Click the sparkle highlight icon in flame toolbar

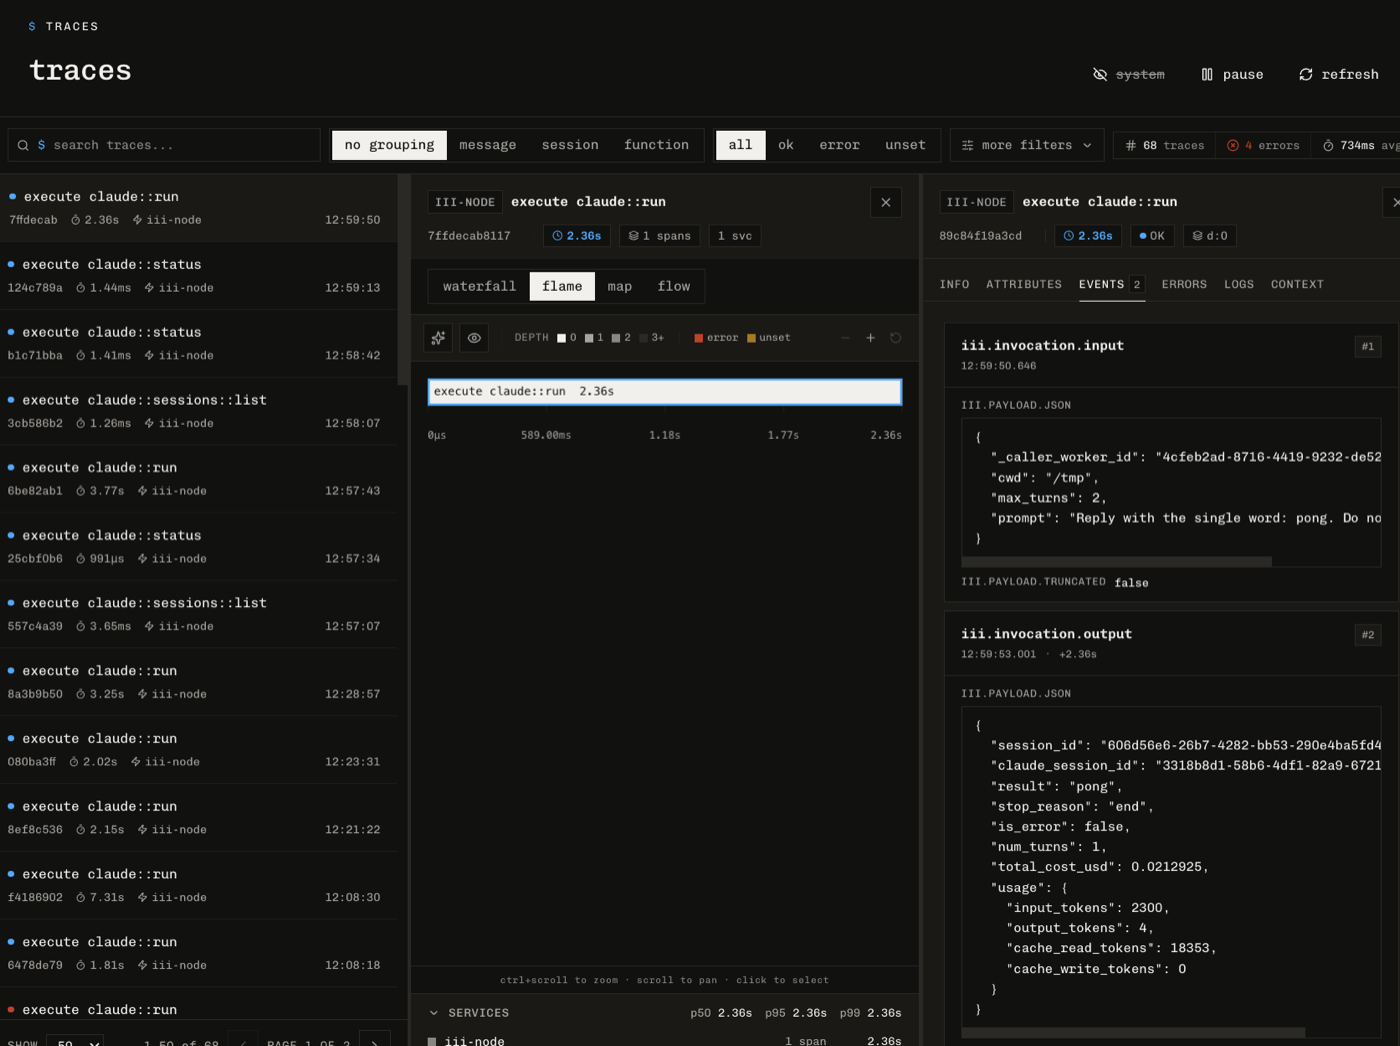438,338
